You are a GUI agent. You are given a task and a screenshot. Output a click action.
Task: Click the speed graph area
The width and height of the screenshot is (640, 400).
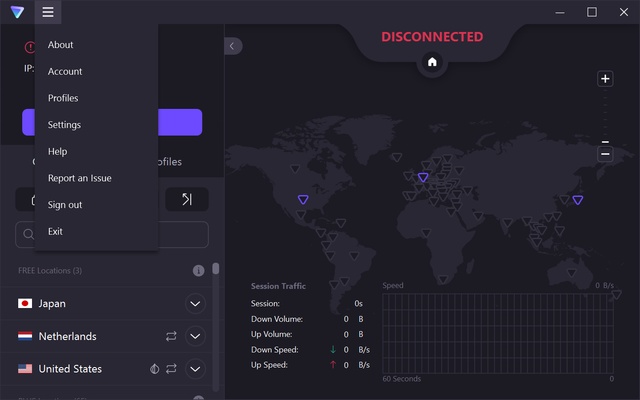498,333
